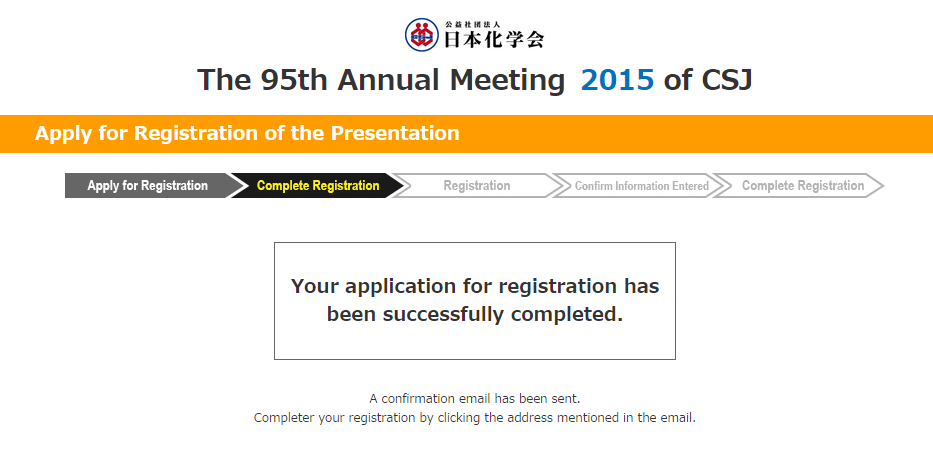Click the empty right side of the orange banner

pyautogui.click(x=750, y=133)
